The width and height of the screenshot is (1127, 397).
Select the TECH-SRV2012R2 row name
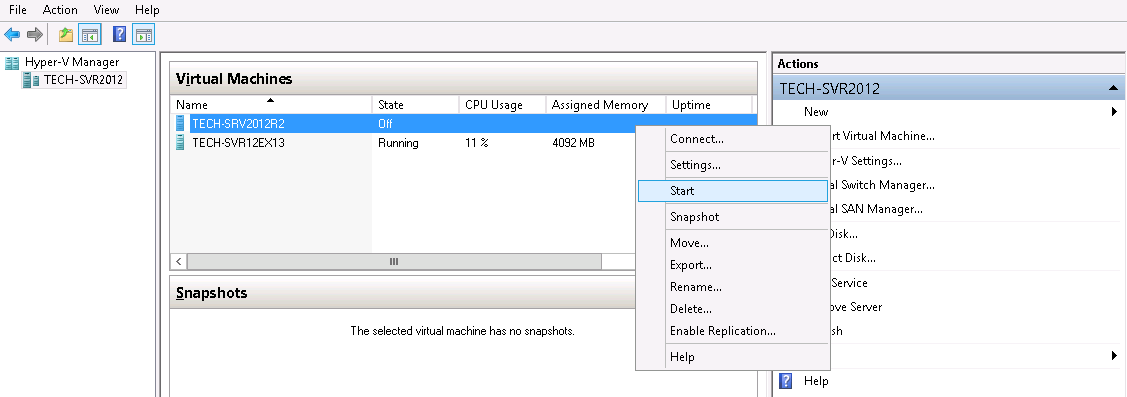tap(239, 124)
